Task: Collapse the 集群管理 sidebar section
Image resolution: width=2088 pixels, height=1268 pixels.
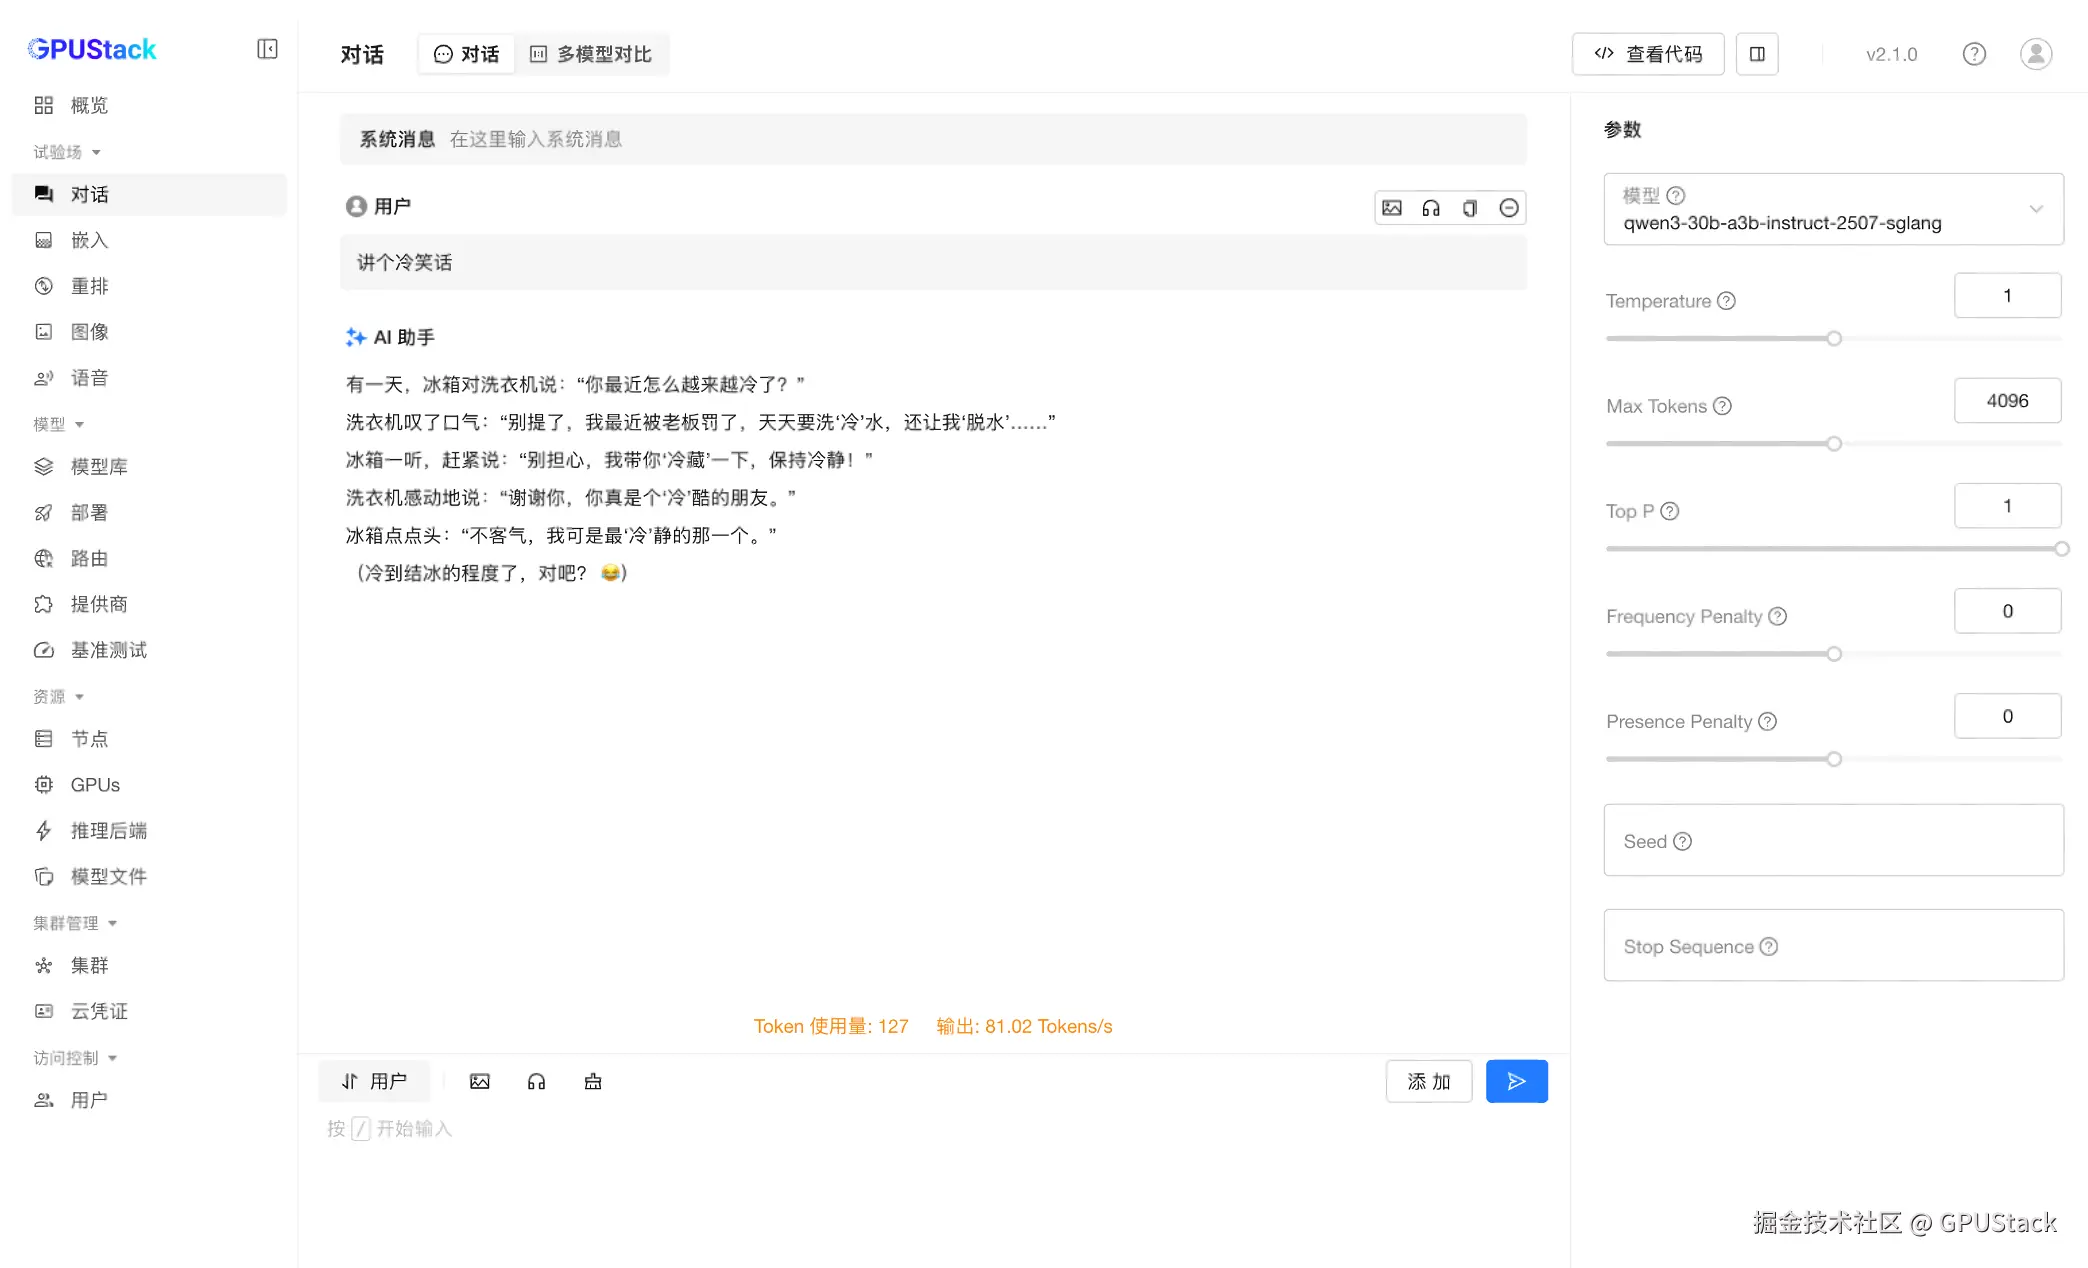Action: [x=75, y=923]
